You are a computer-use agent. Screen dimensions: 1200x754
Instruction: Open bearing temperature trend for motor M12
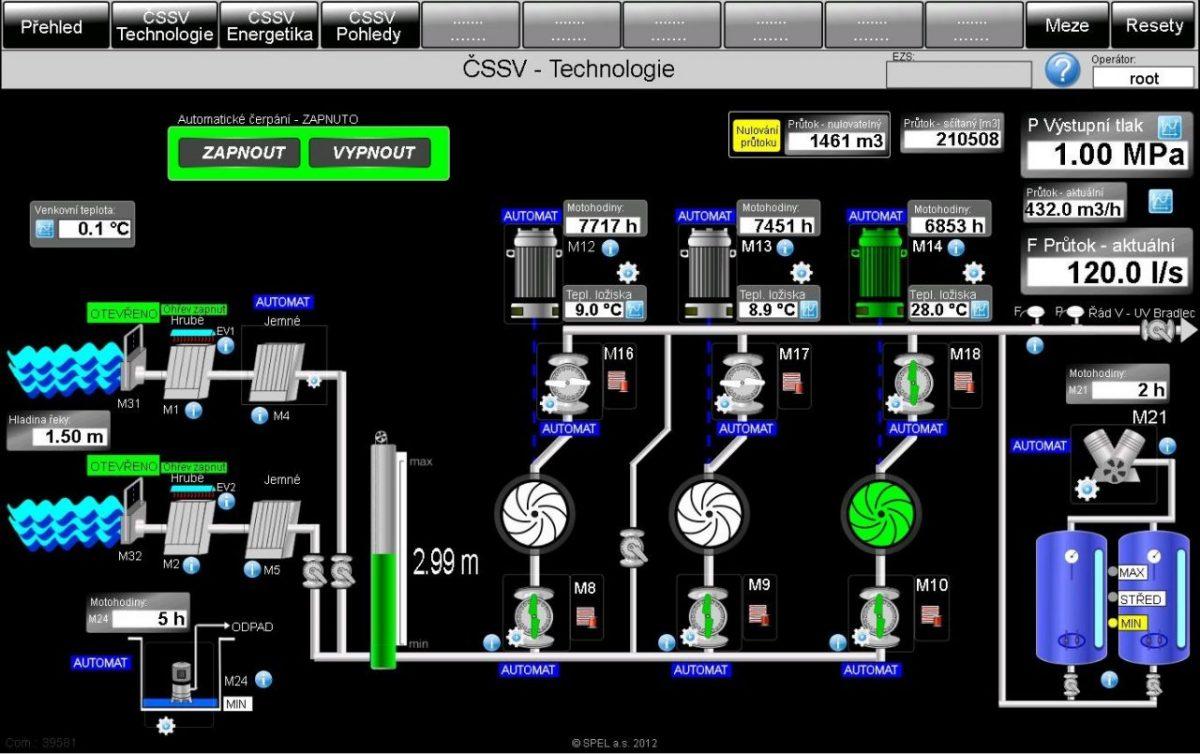point(635,310)
